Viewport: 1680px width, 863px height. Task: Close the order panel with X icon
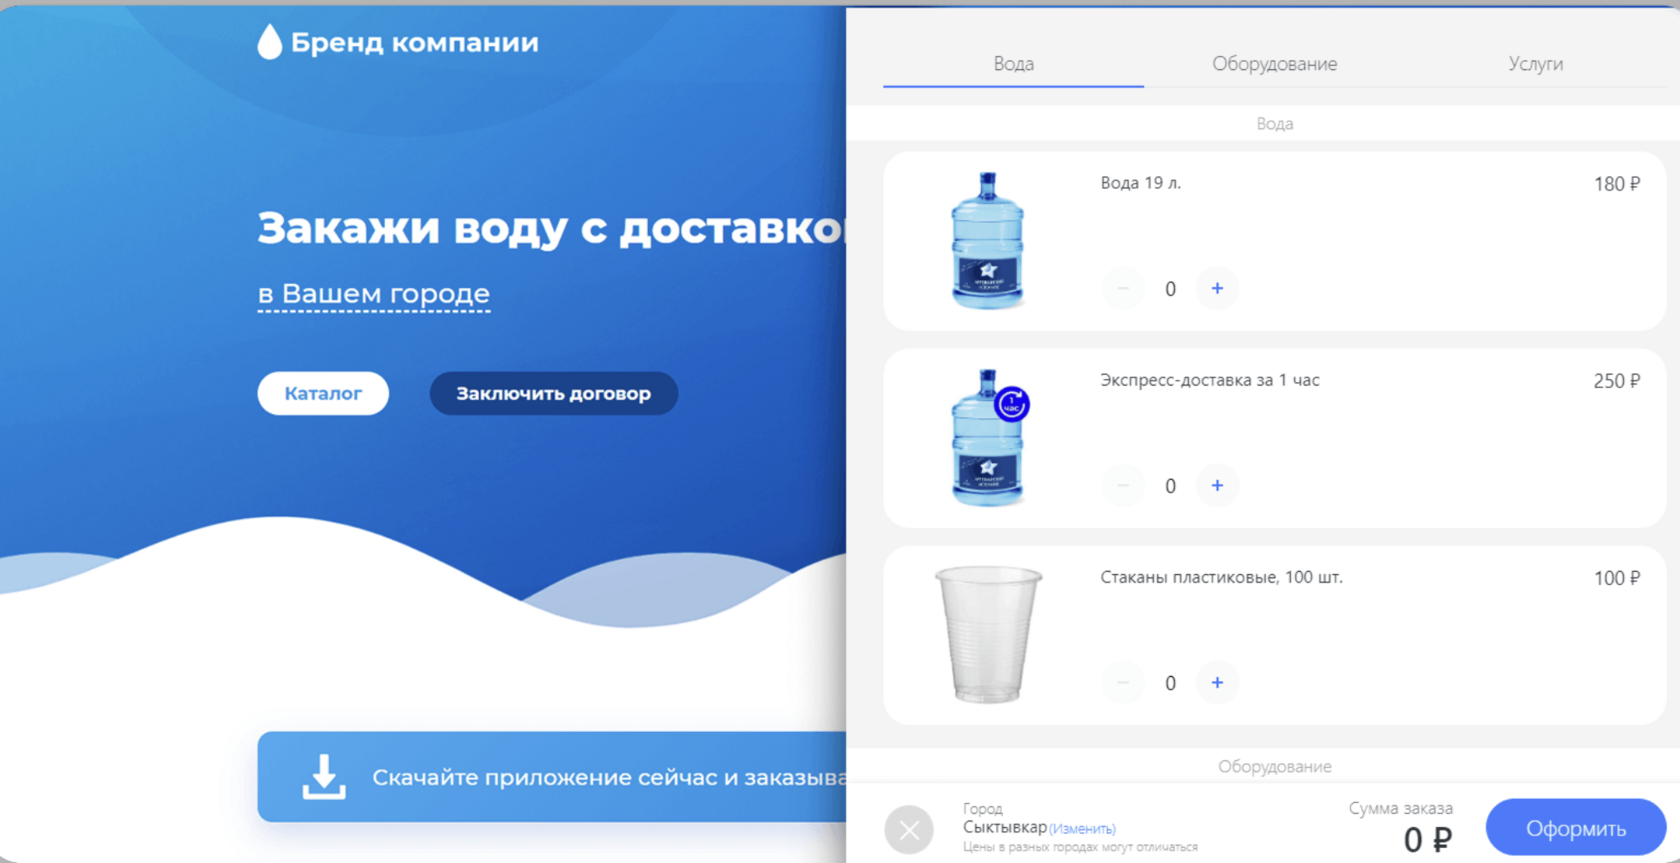pyautogui.click(x=909, y=829)
